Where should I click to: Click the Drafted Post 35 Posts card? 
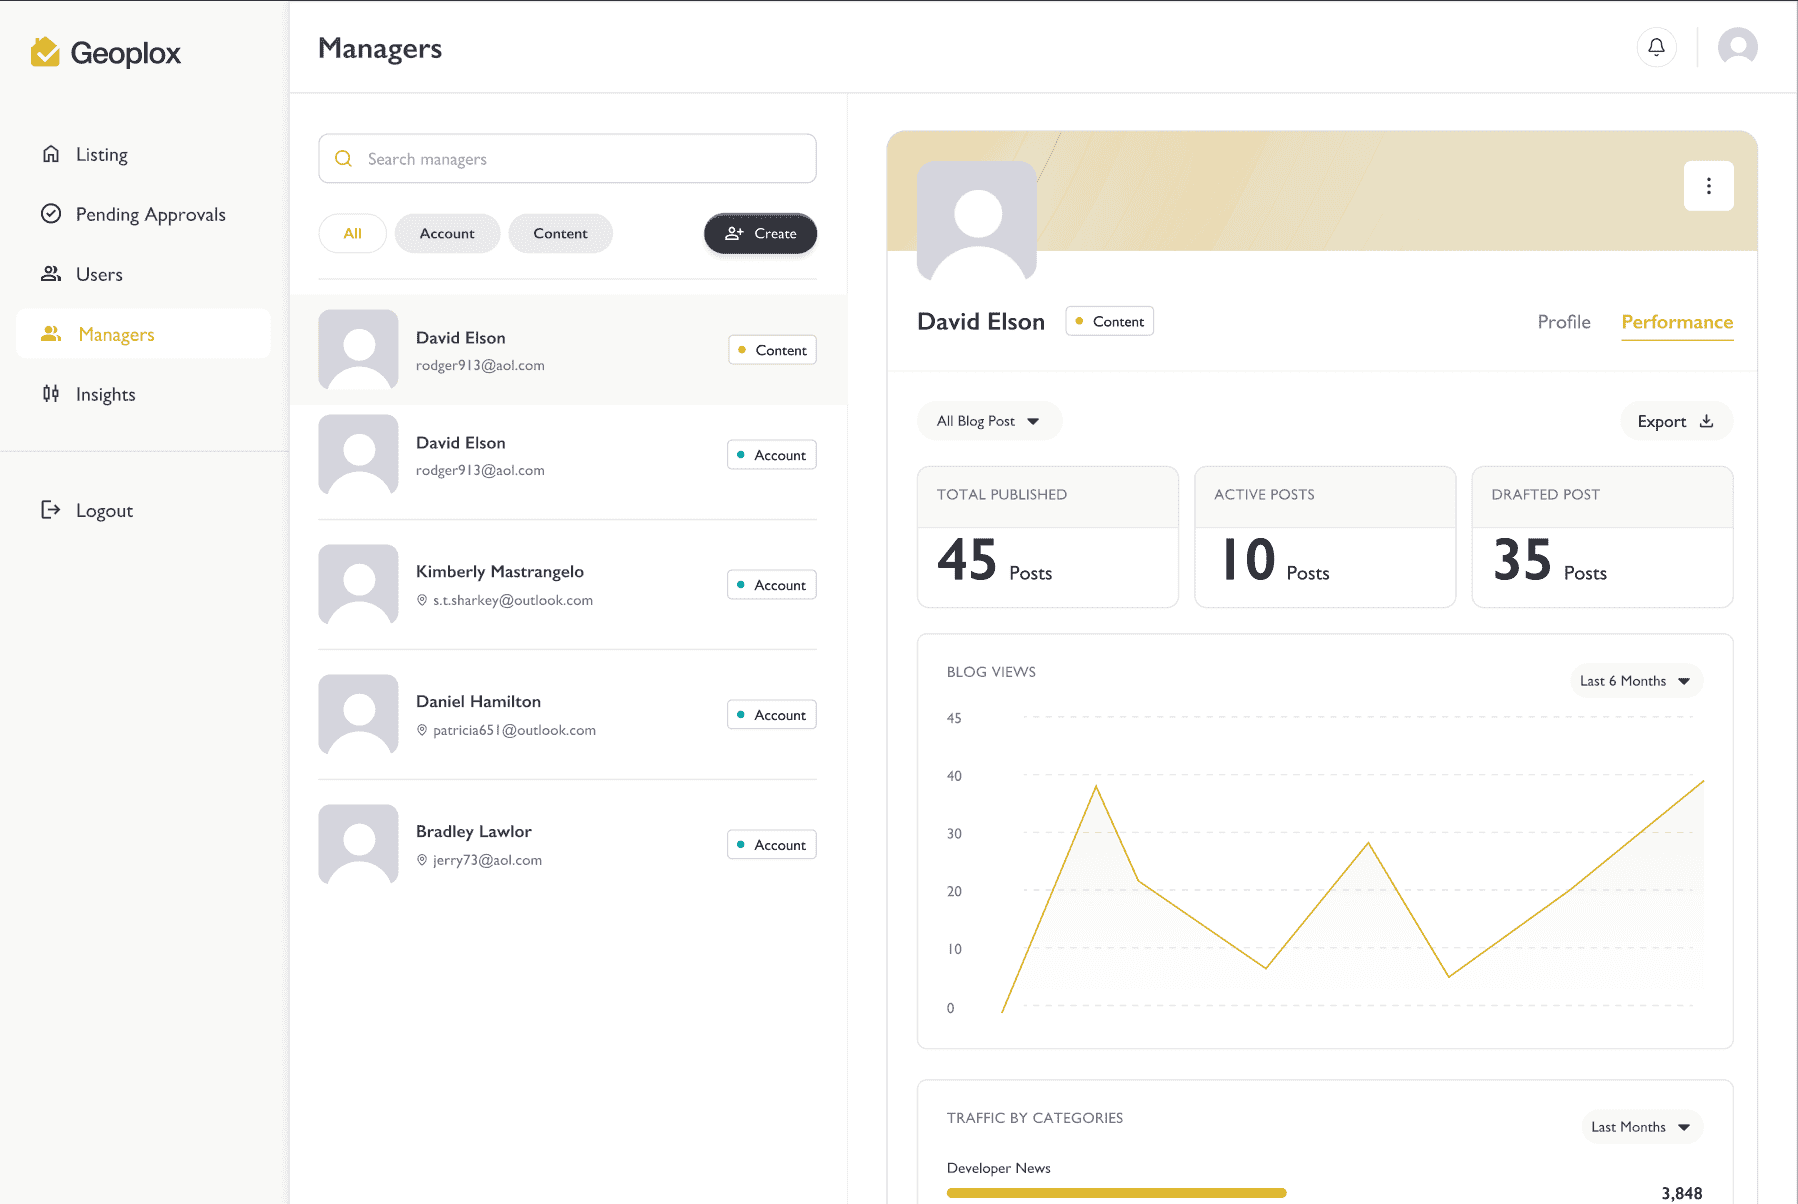coord(1602,537)
